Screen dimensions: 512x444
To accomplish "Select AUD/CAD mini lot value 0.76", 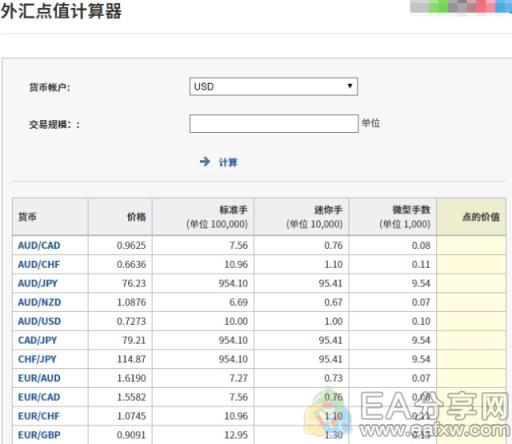I will [333, 245].
